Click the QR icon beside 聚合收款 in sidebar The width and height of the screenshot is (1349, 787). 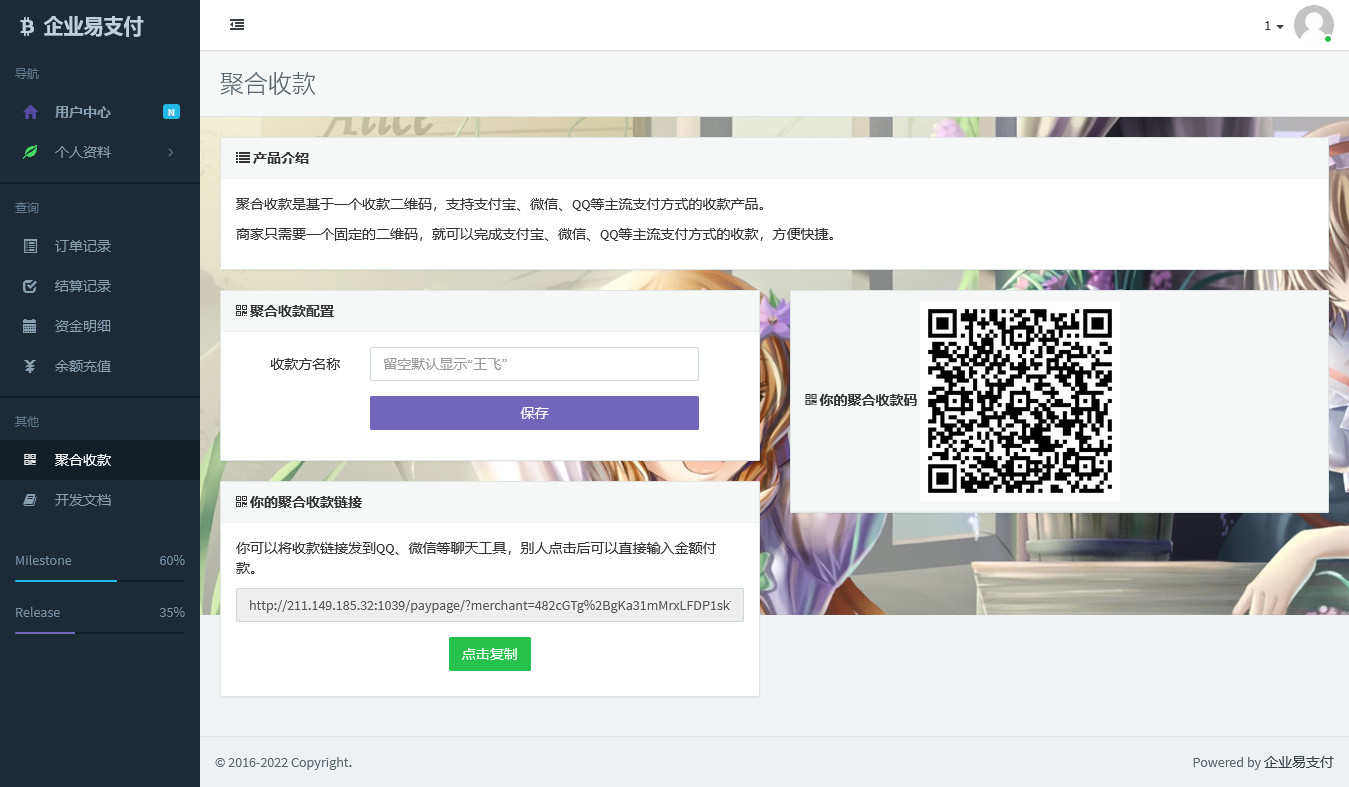pos(30,460)
